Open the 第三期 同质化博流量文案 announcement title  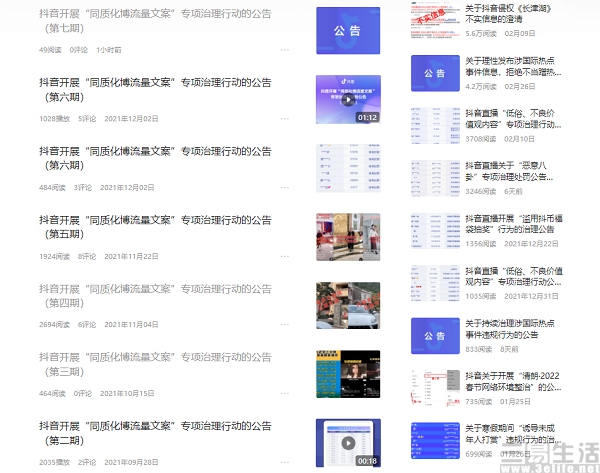pyautogui.click(x=155, y=364)
